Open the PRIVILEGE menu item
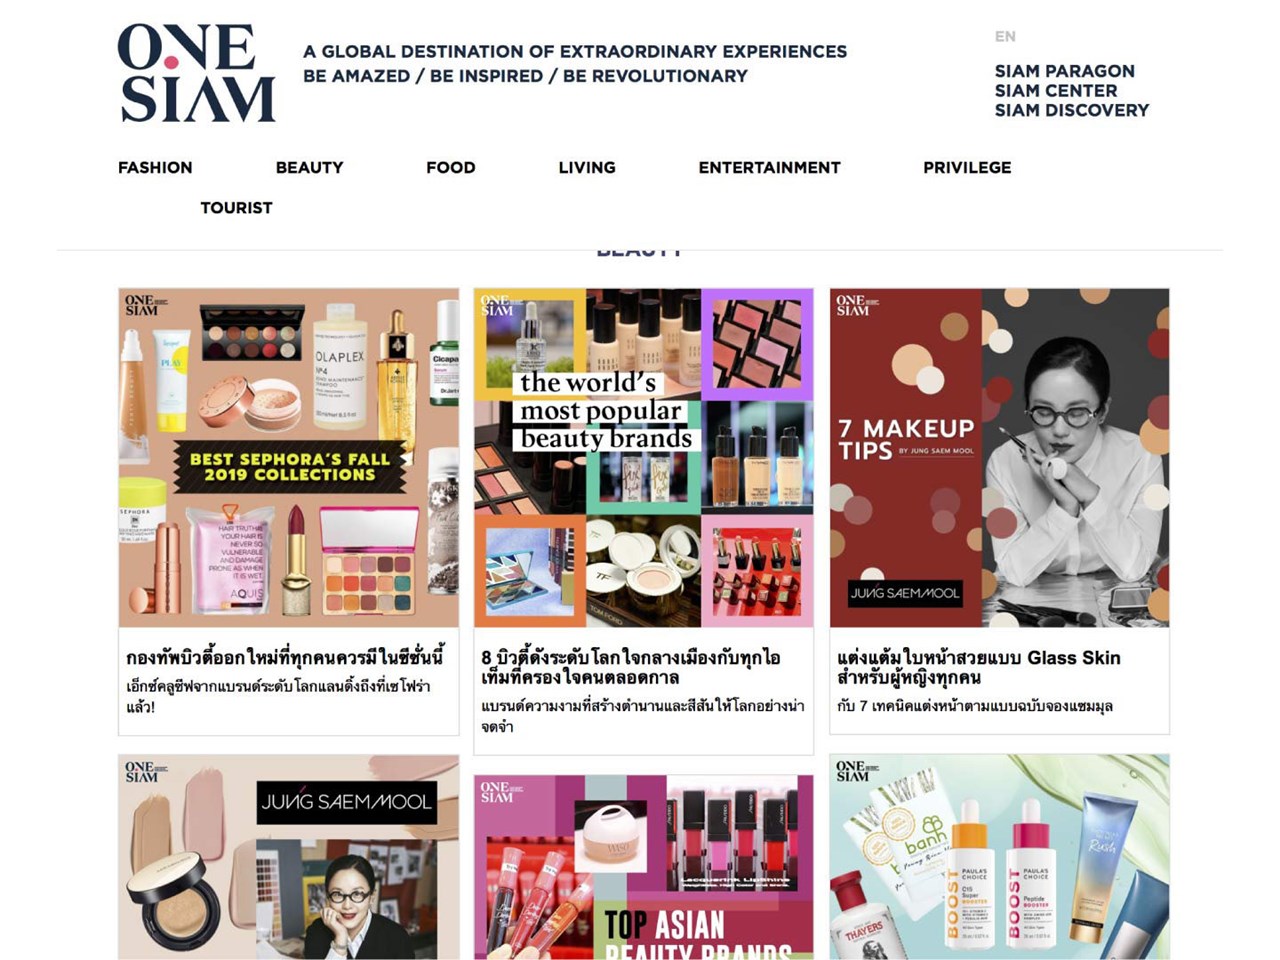The height and width of the screenshot is (960, 1280). (967, 167)
